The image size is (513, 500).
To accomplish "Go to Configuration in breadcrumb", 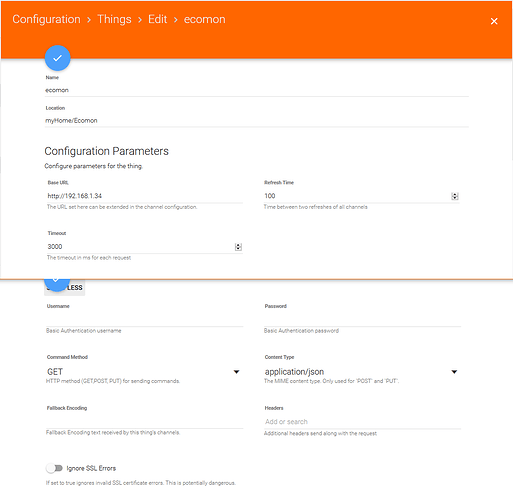I will click(x=46, y=19).
